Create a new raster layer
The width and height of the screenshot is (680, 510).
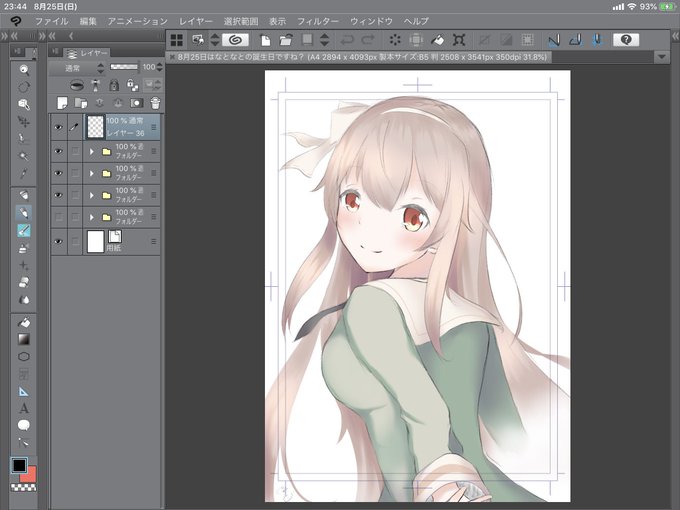(62, 103)
